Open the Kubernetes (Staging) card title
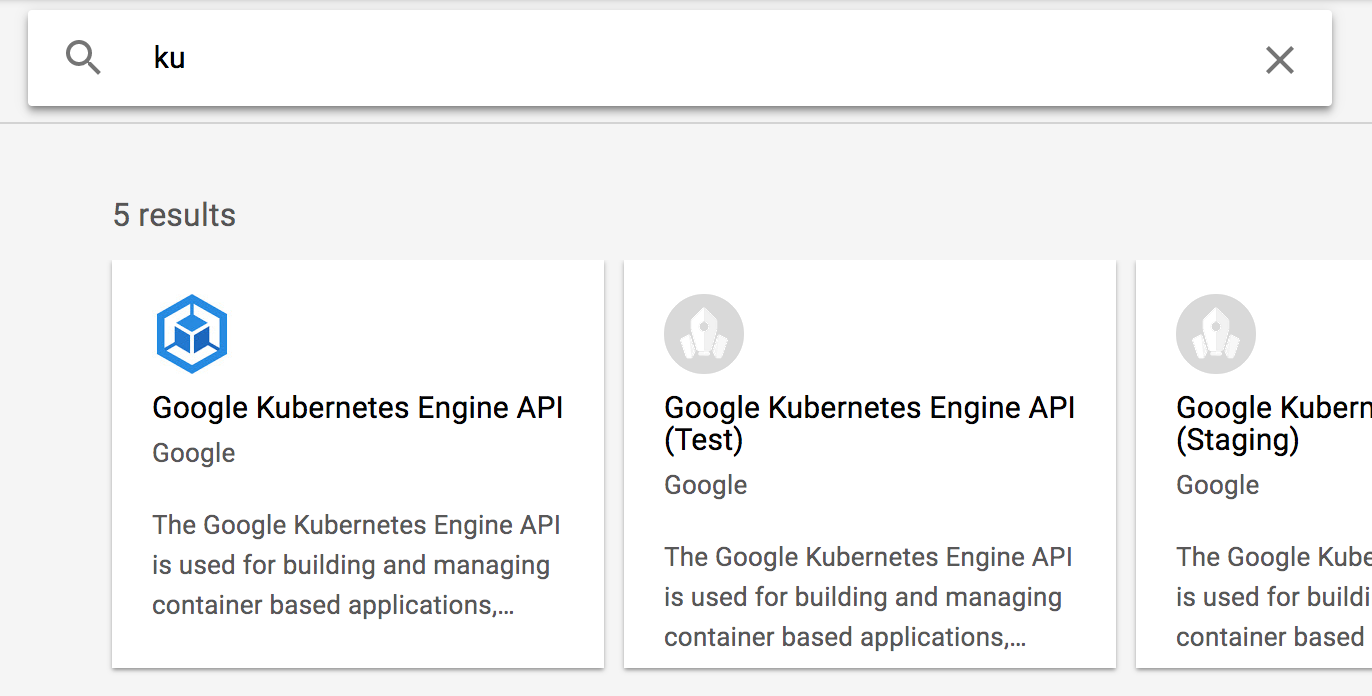 click(1274, 423)
